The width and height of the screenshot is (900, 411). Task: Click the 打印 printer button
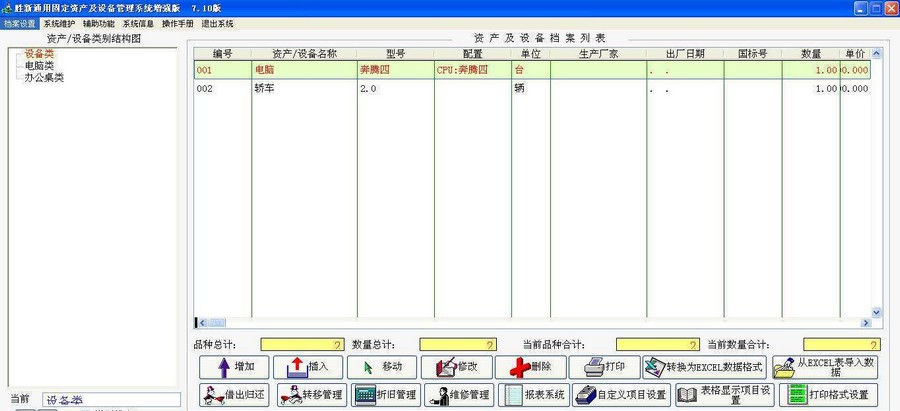[604, 367]
